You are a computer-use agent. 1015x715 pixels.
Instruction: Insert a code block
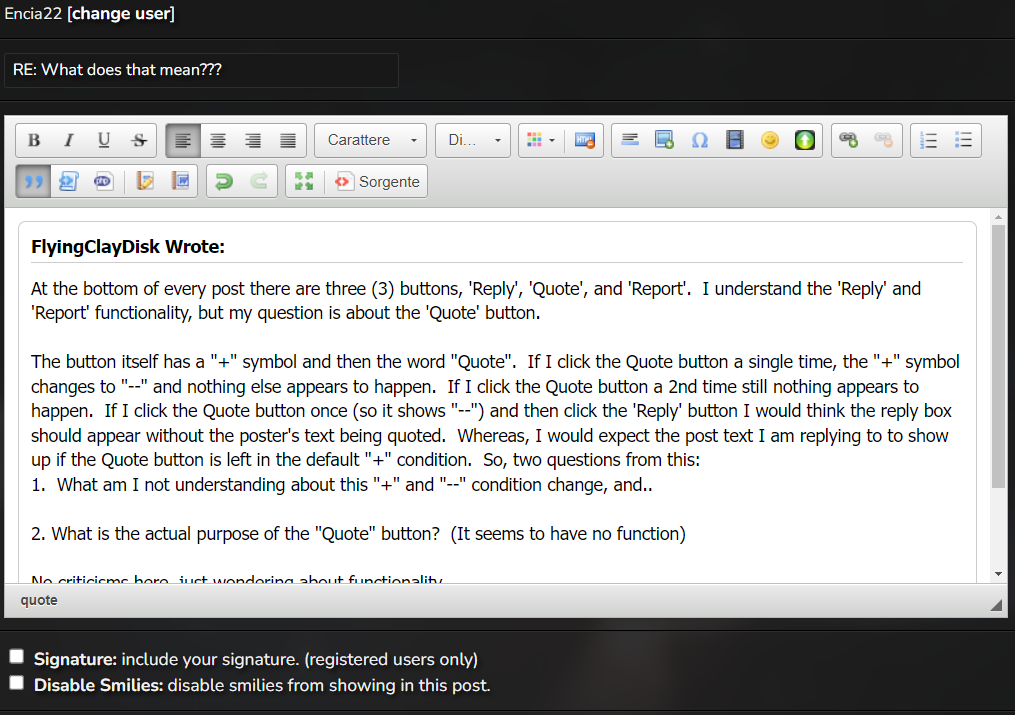pyautogui.click(x=69, y=182)
